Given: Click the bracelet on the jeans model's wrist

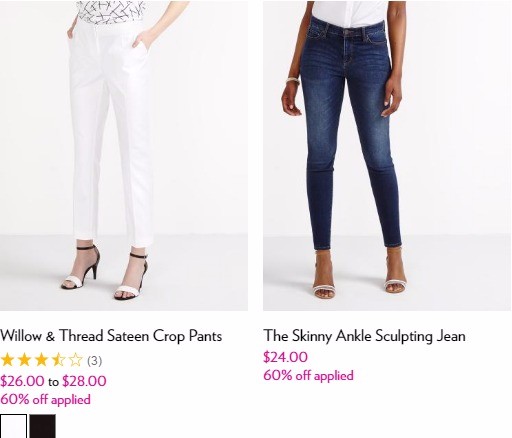Looking at the screenshot, I should [x=293, y=80].
